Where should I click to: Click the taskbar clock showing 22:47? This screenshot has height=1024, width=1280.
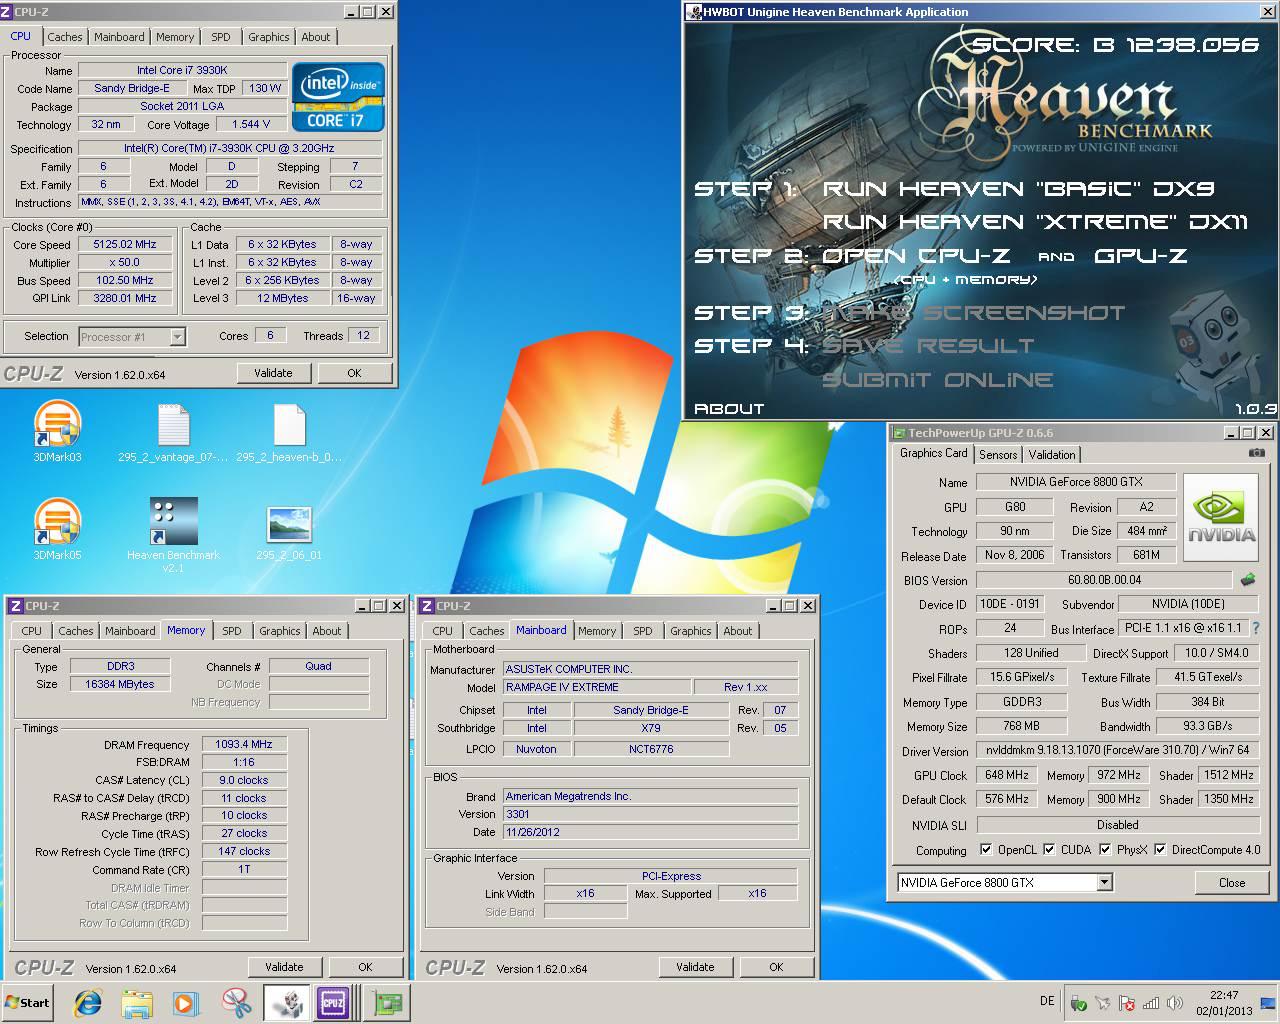(x=1224, y=1002)
